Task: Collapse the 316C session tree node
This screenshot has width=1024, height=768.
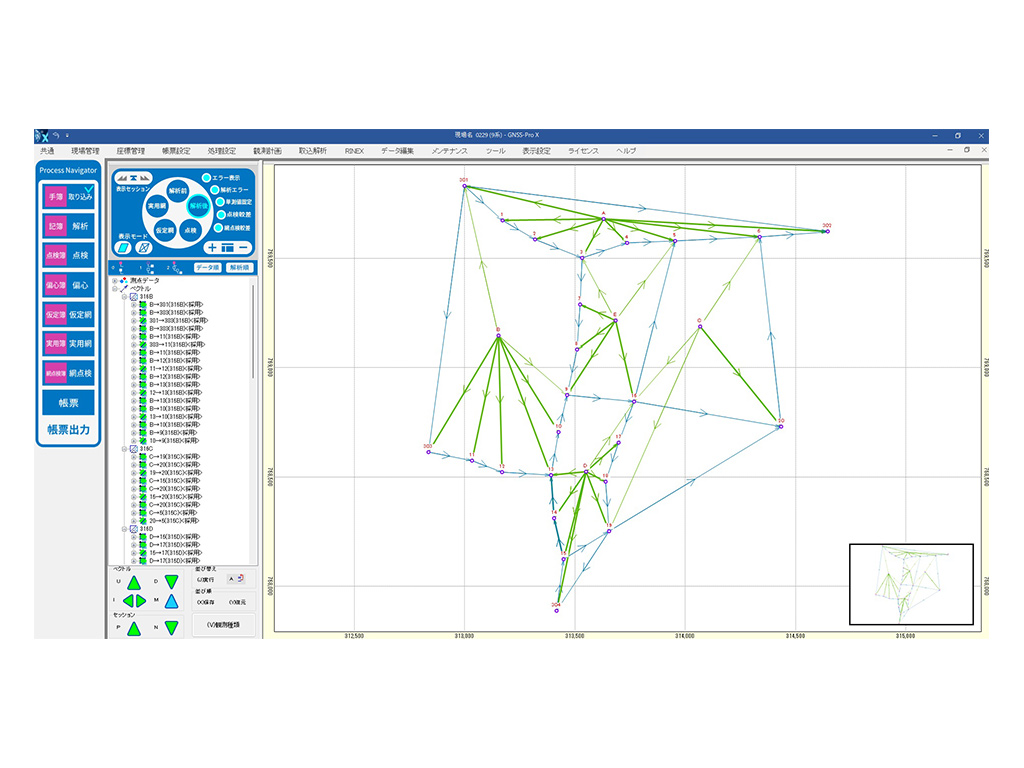Action: [125, 449]
